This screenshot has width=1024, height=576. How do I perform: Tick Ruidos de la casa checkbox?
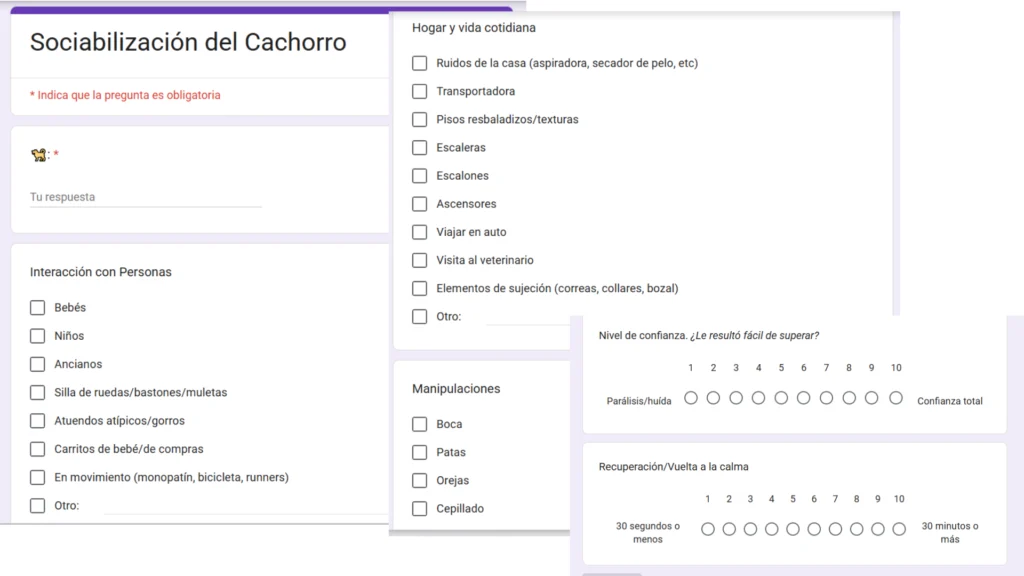tap(420, 63)
